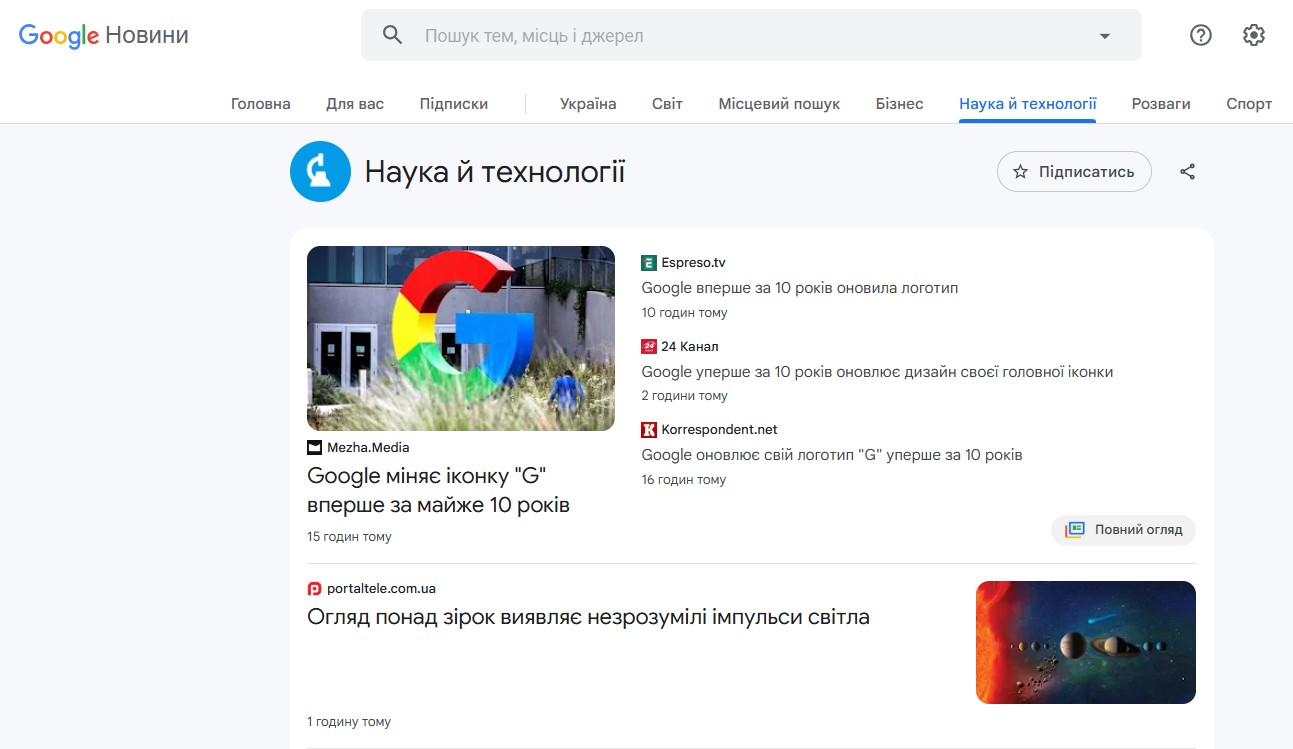
Task: Click the share icon next to Підписатись
Action: [x=1187, y=172]
